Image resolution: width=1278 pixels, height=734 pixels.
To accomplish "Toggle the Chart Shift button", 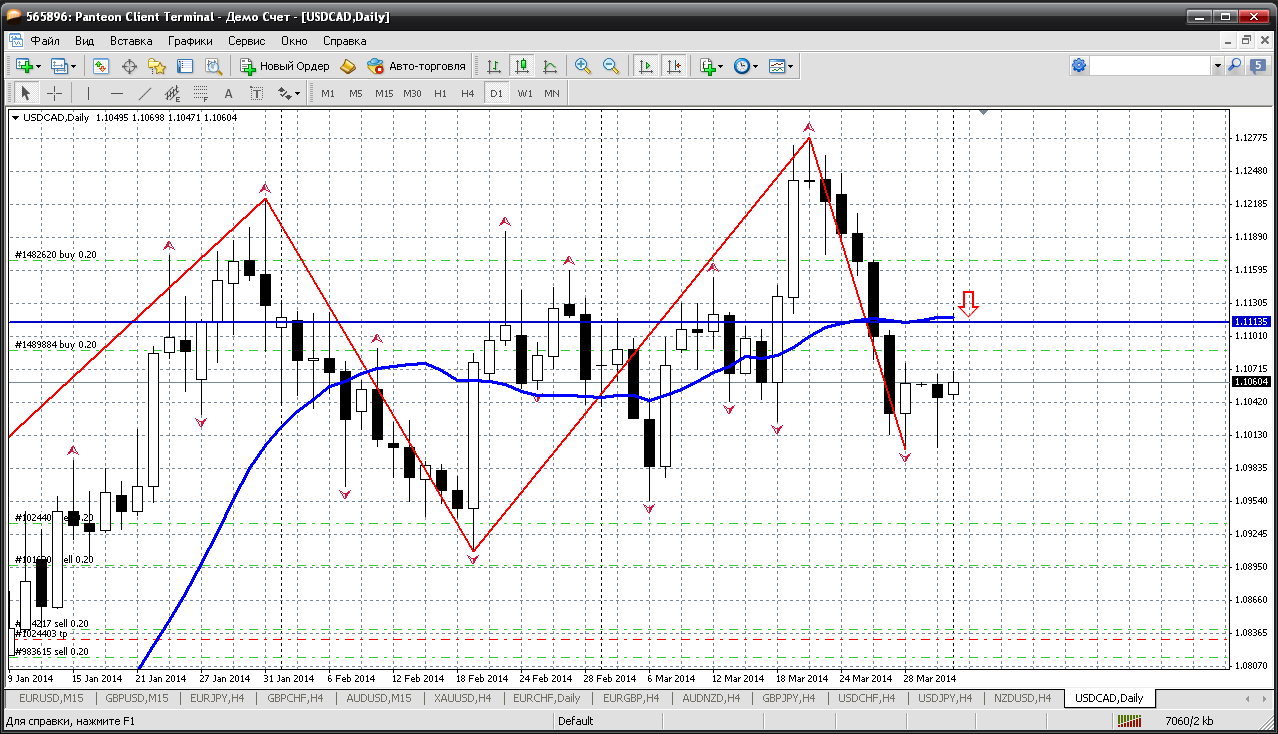I will [x=674, y=66].
